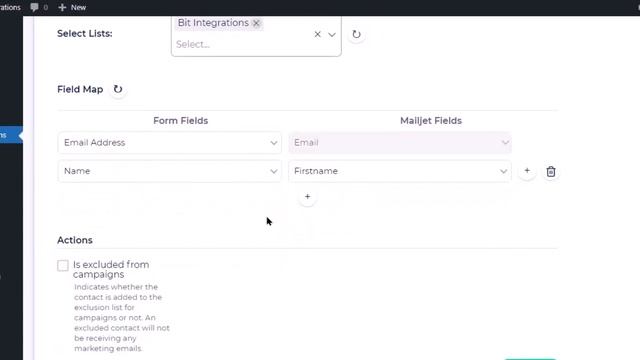Click the Form Fields column header

180,121
